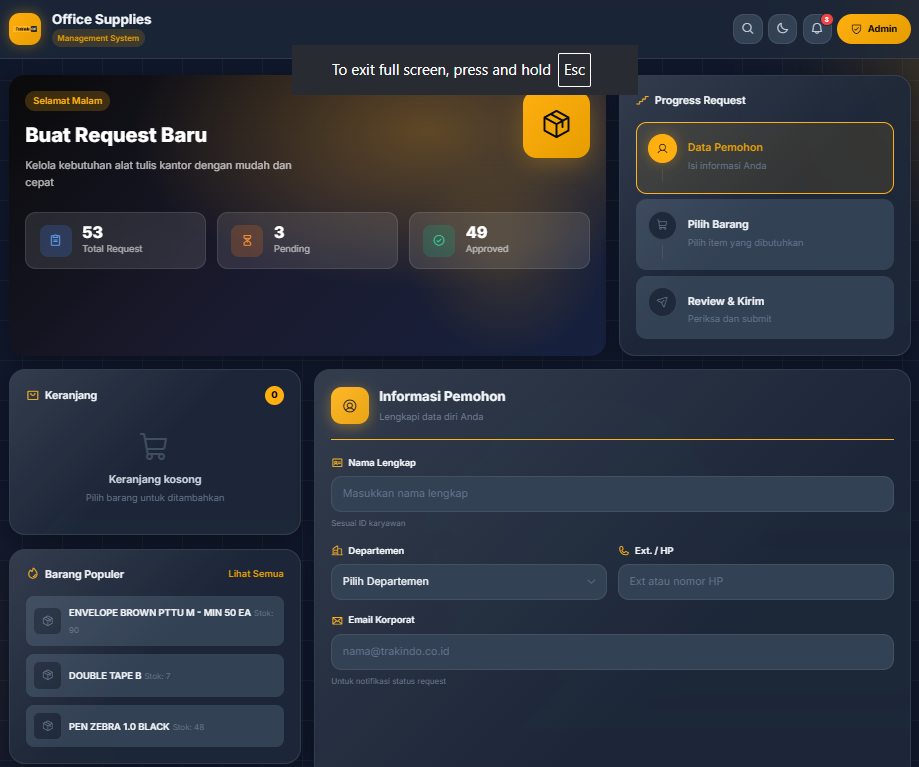Click the empty cart icon in Keranjang
The width and height of the screenshot is (919, 767).
[154, 446]
